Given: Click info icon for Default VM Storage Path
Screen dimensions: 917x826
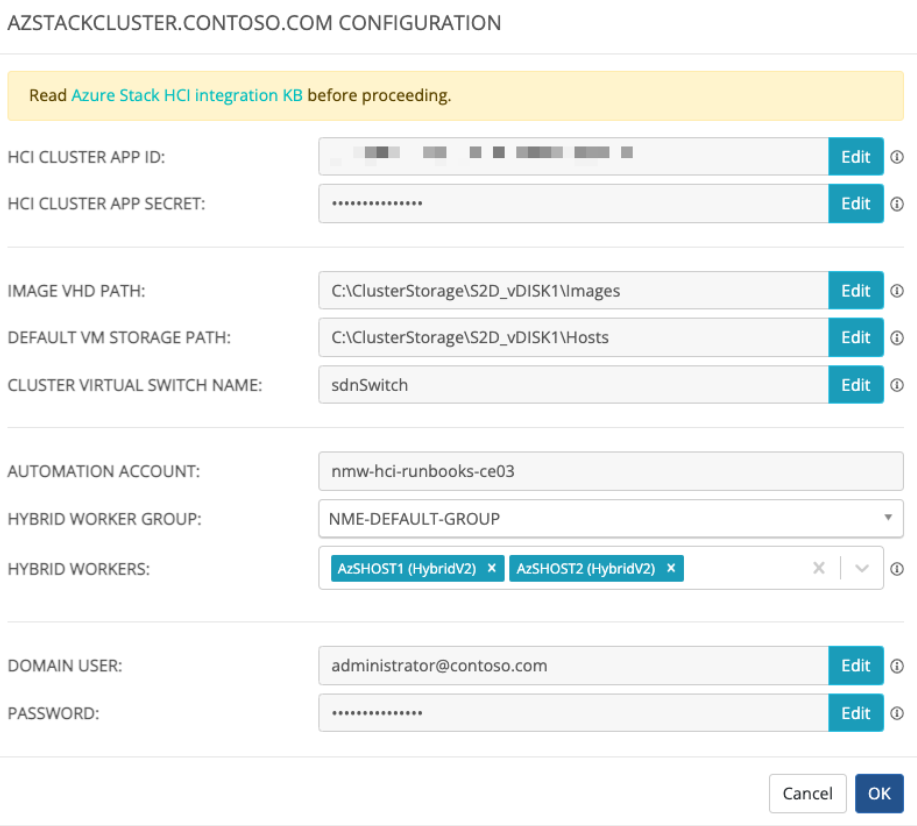Looking at the screenshot, I should pos(897,338).
